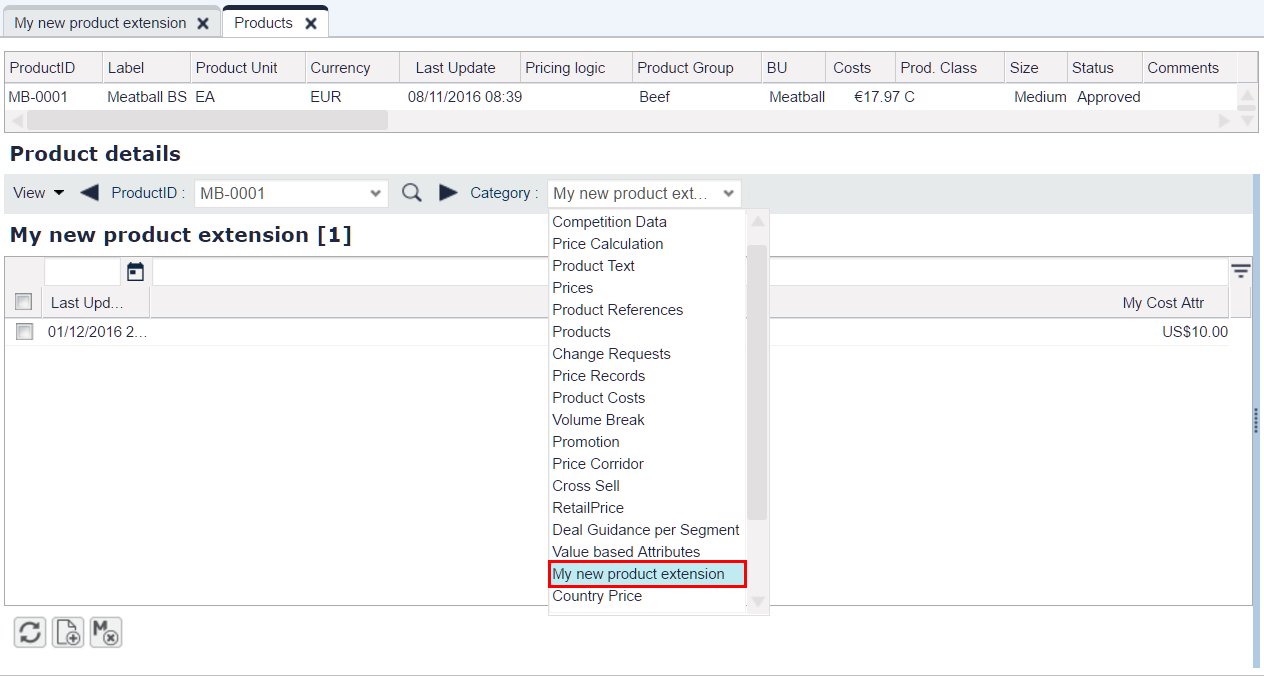Click the date filter input field
1264x676 pixels.
83,271
